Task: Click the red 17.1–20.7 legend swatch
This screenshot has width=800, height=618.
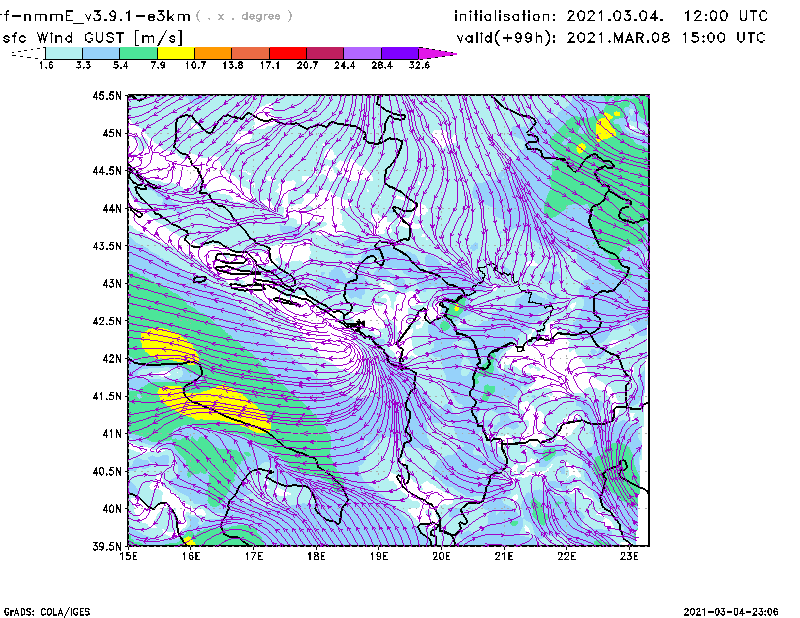Action: [288, 53]
